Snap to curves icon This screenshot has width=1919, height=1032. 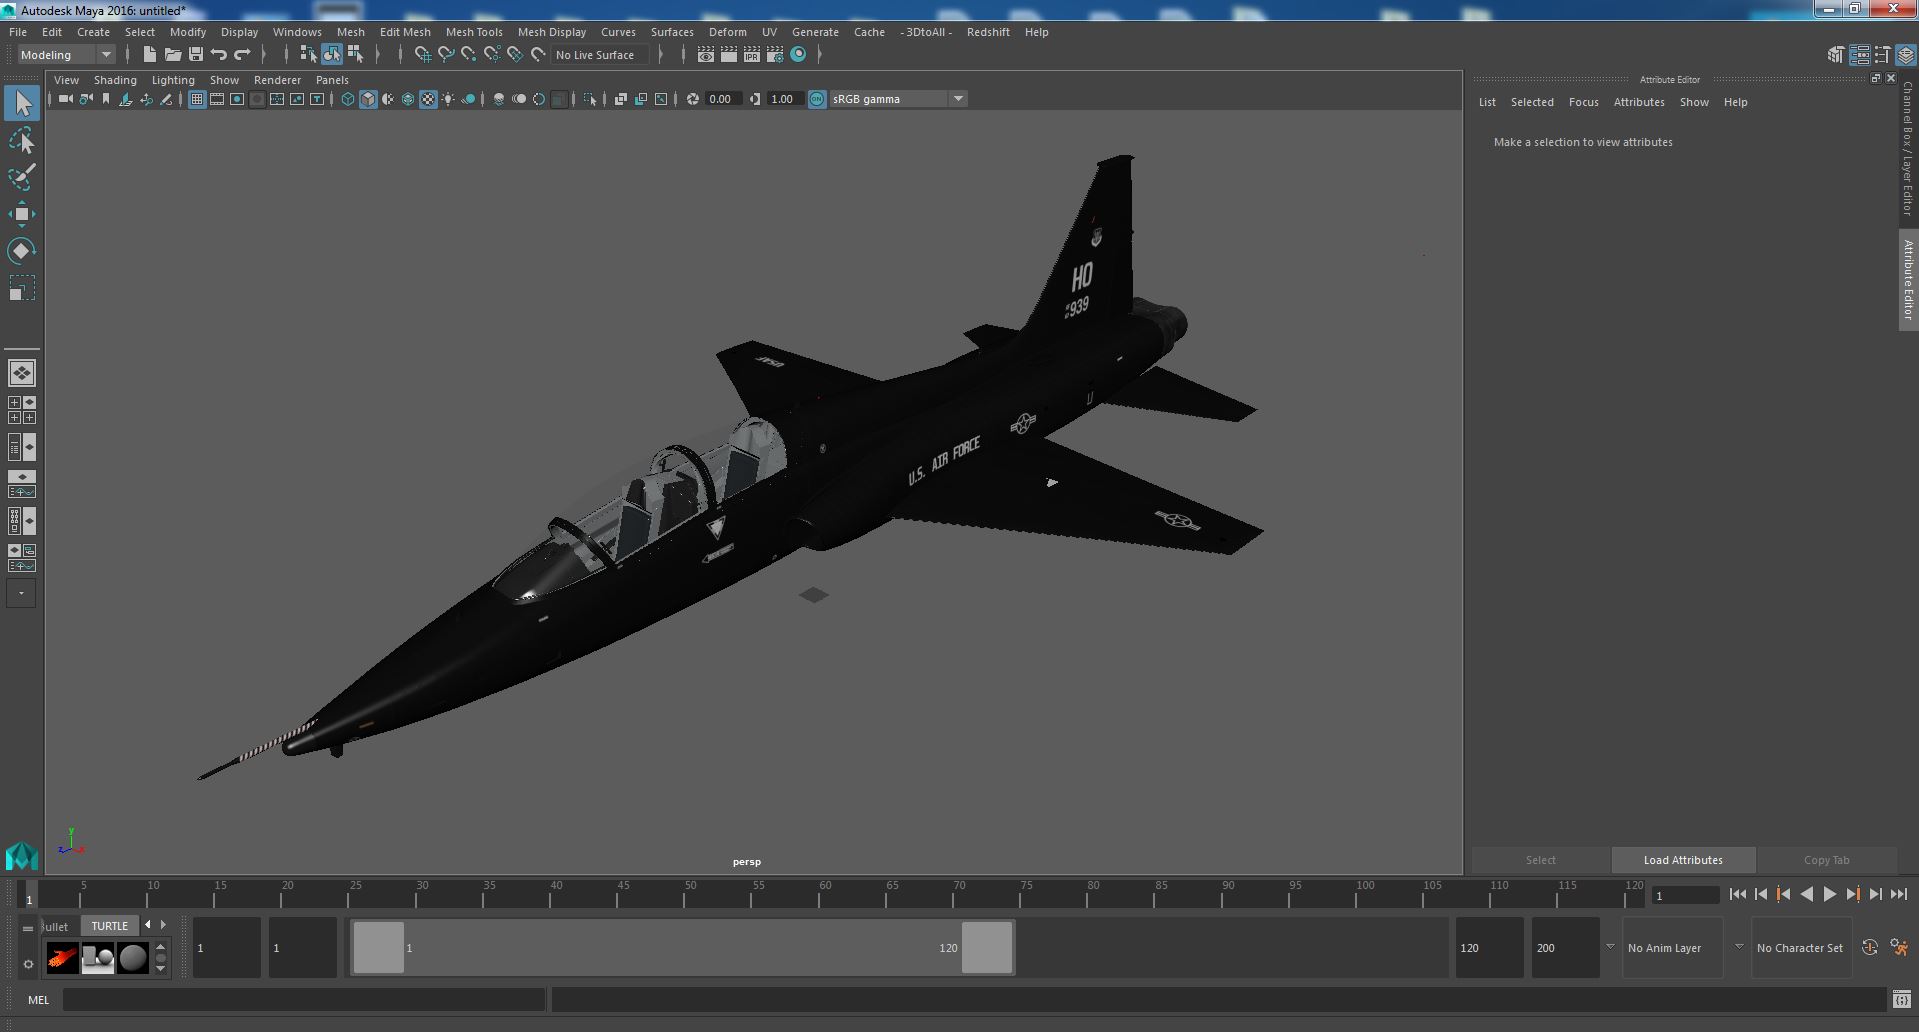446,55
